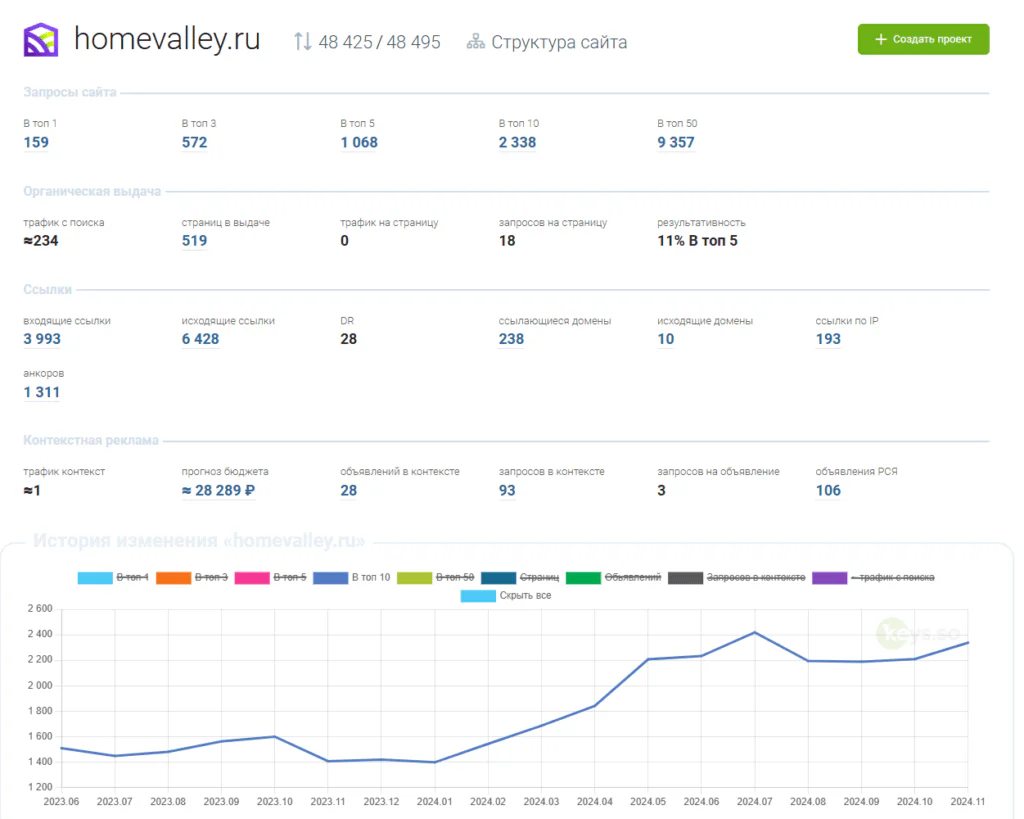The width and height of the screenshot is (1024, 819).
Task: Click the plus icon in Создать проект
Action: click(x=880, y=39)
